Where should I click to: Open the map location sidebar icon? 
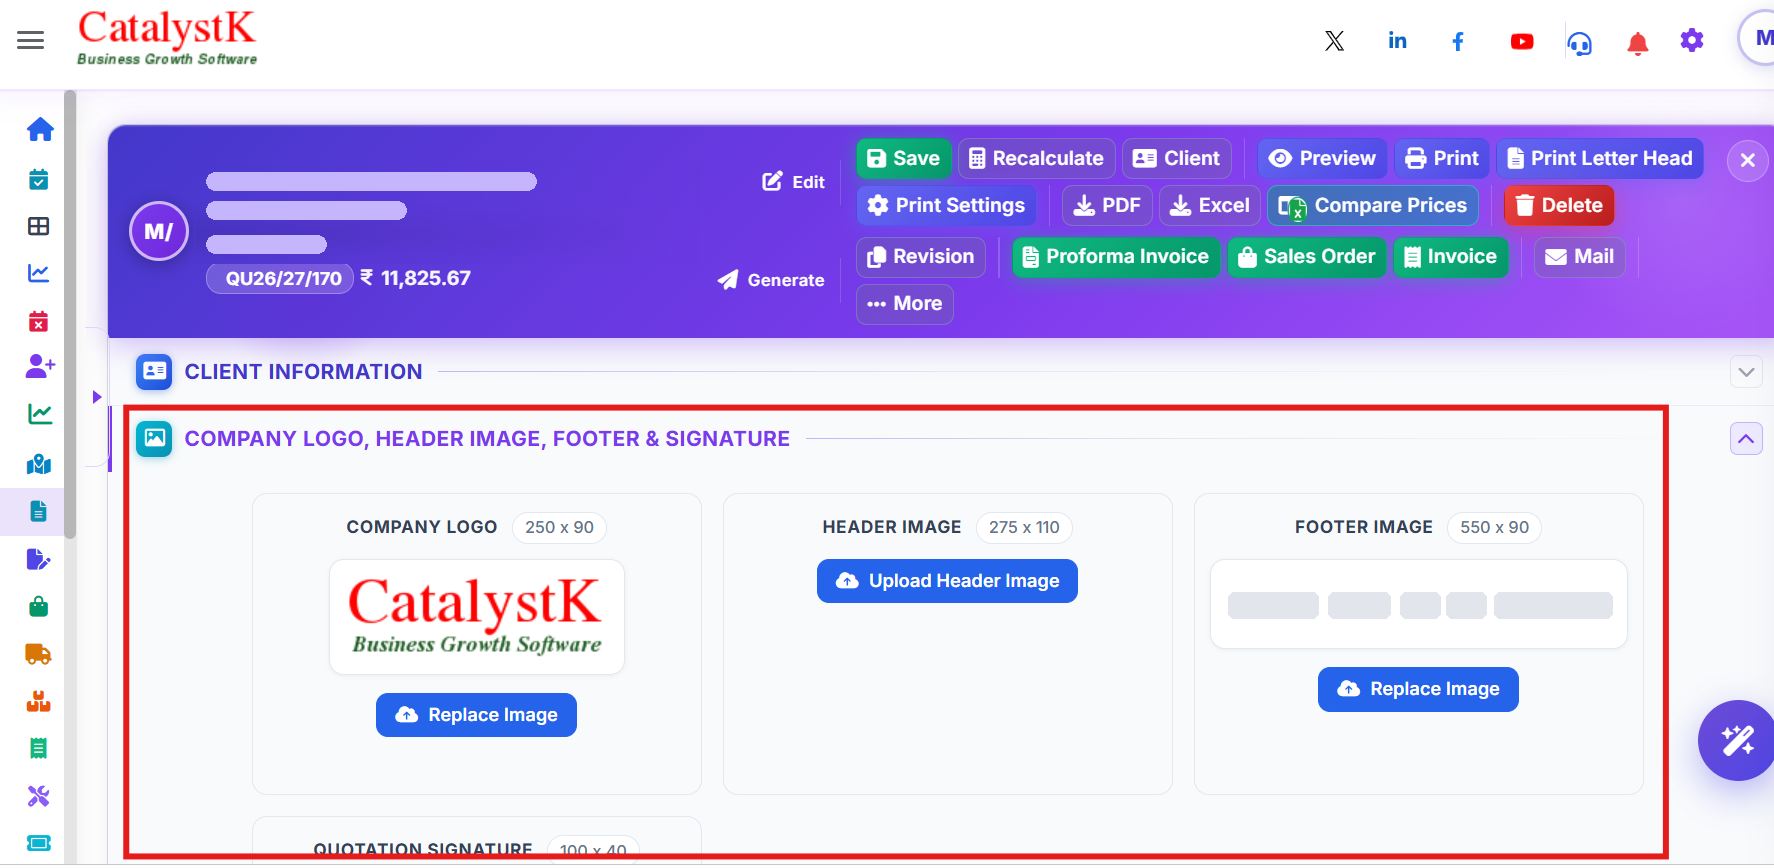coord(39,464)
